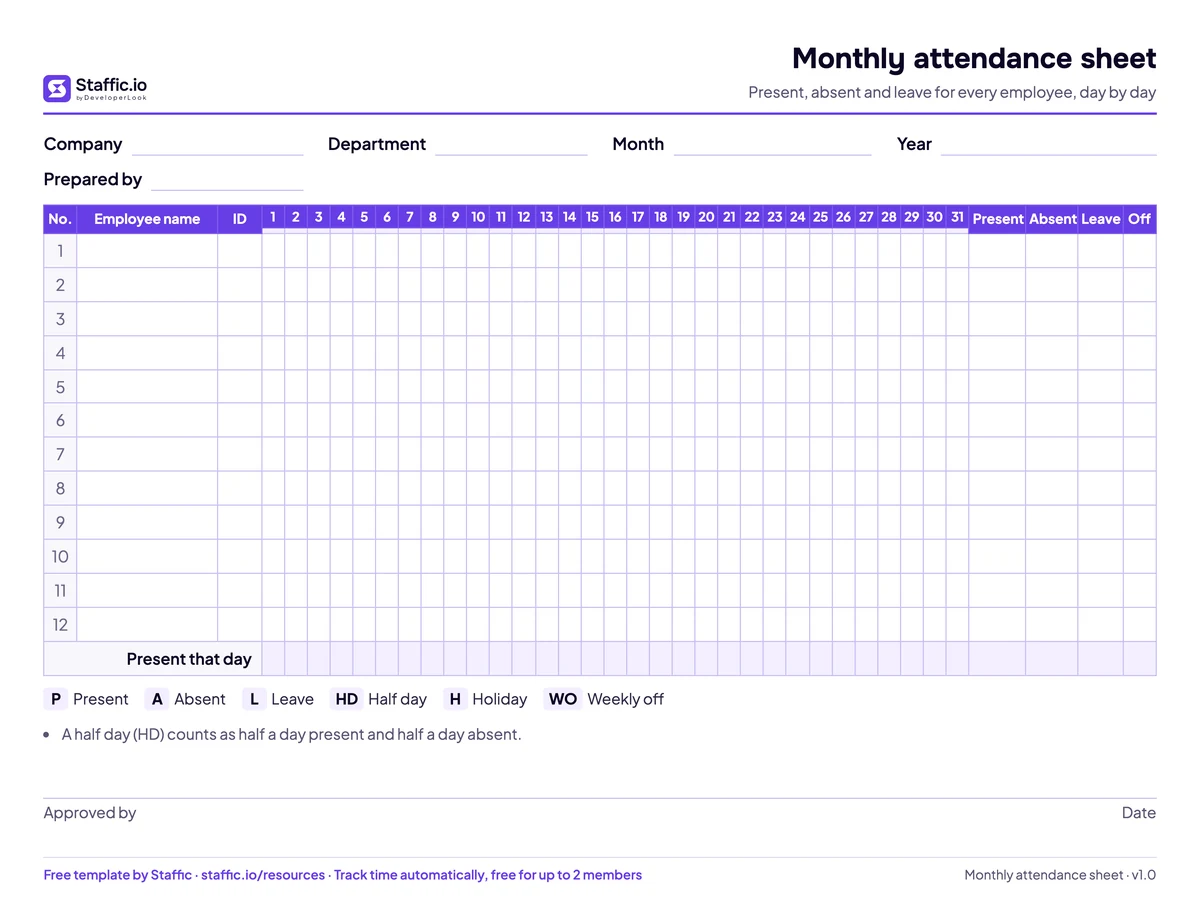Click the 'H' Holiday legend badge
This screenshot has width=1200, height=900.
[x=455, y=699]
